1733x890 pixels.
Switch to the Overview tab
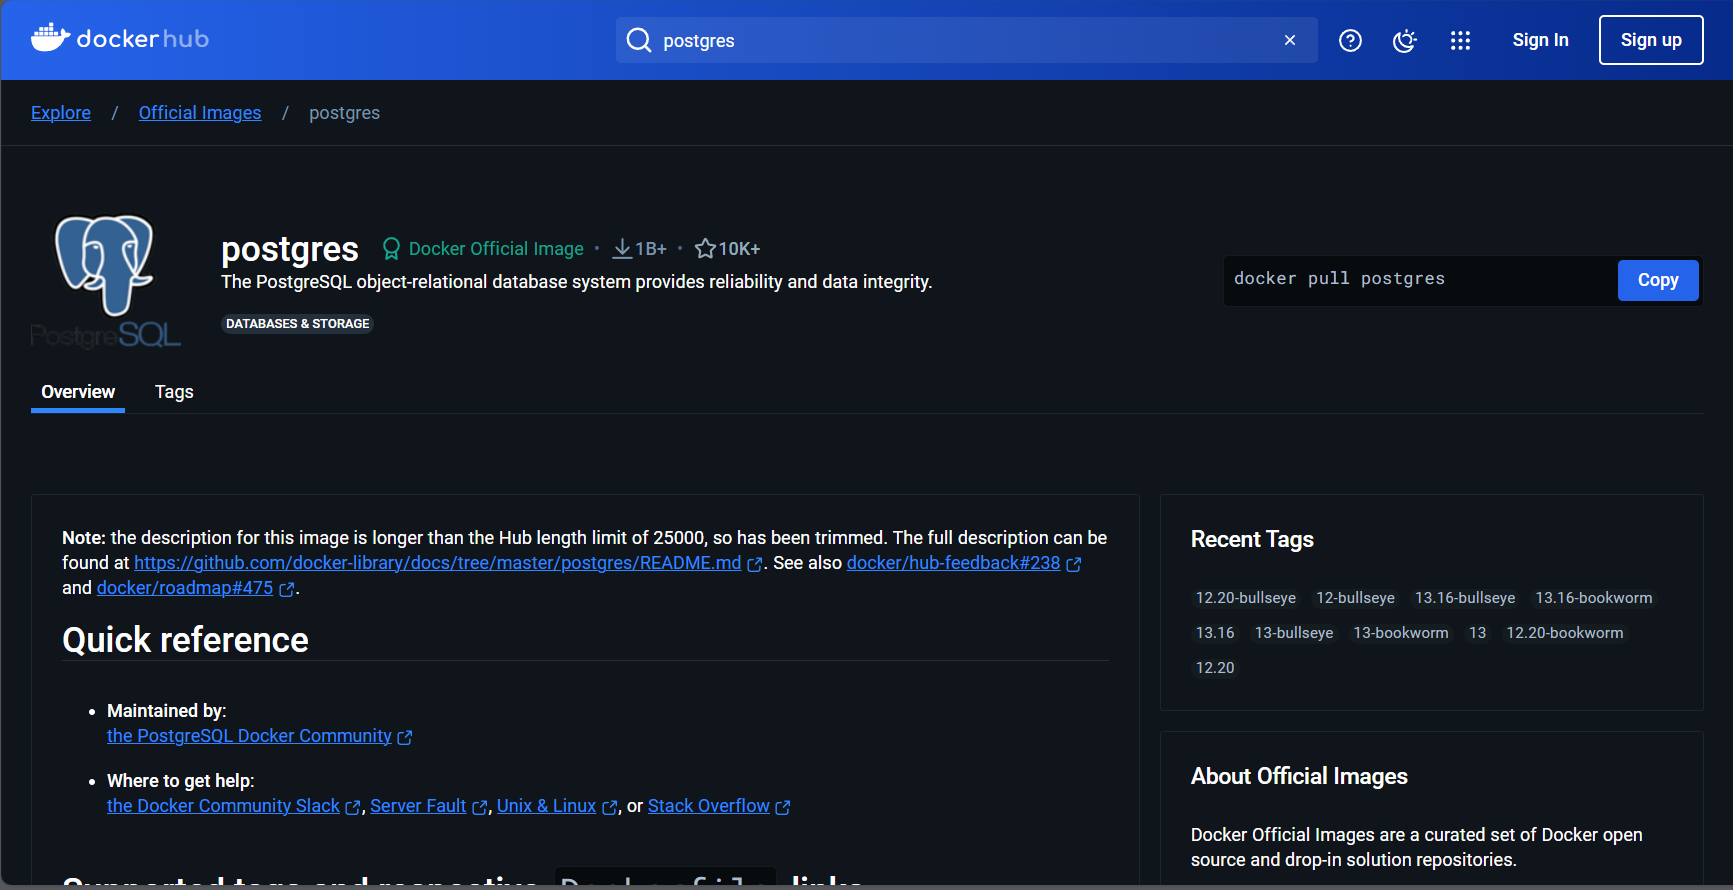tap(78, 392)
